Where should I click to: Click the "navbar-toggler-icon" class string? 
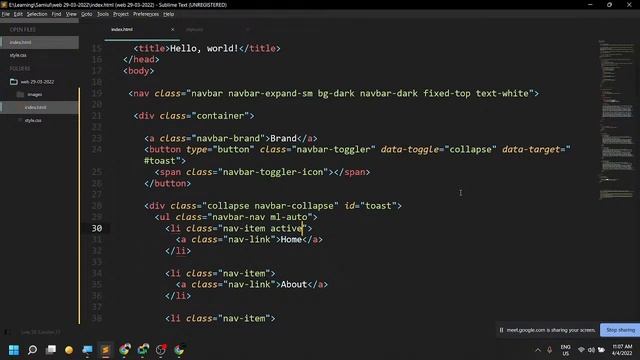click(273, 172)
